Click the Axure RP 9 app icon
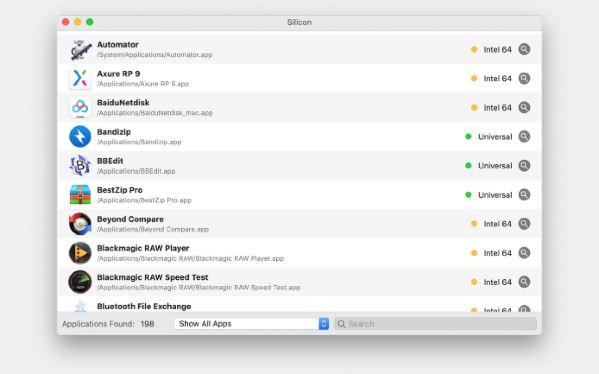 coord(80,78)
